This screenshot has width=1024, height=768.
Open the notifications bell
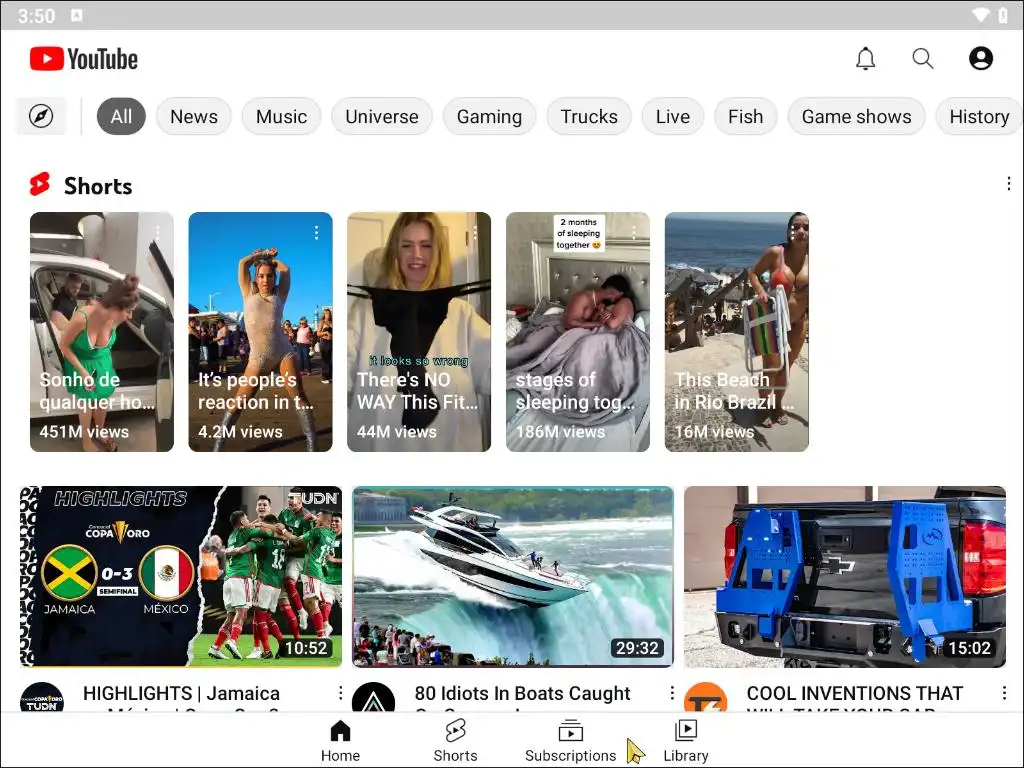point(865,59)
